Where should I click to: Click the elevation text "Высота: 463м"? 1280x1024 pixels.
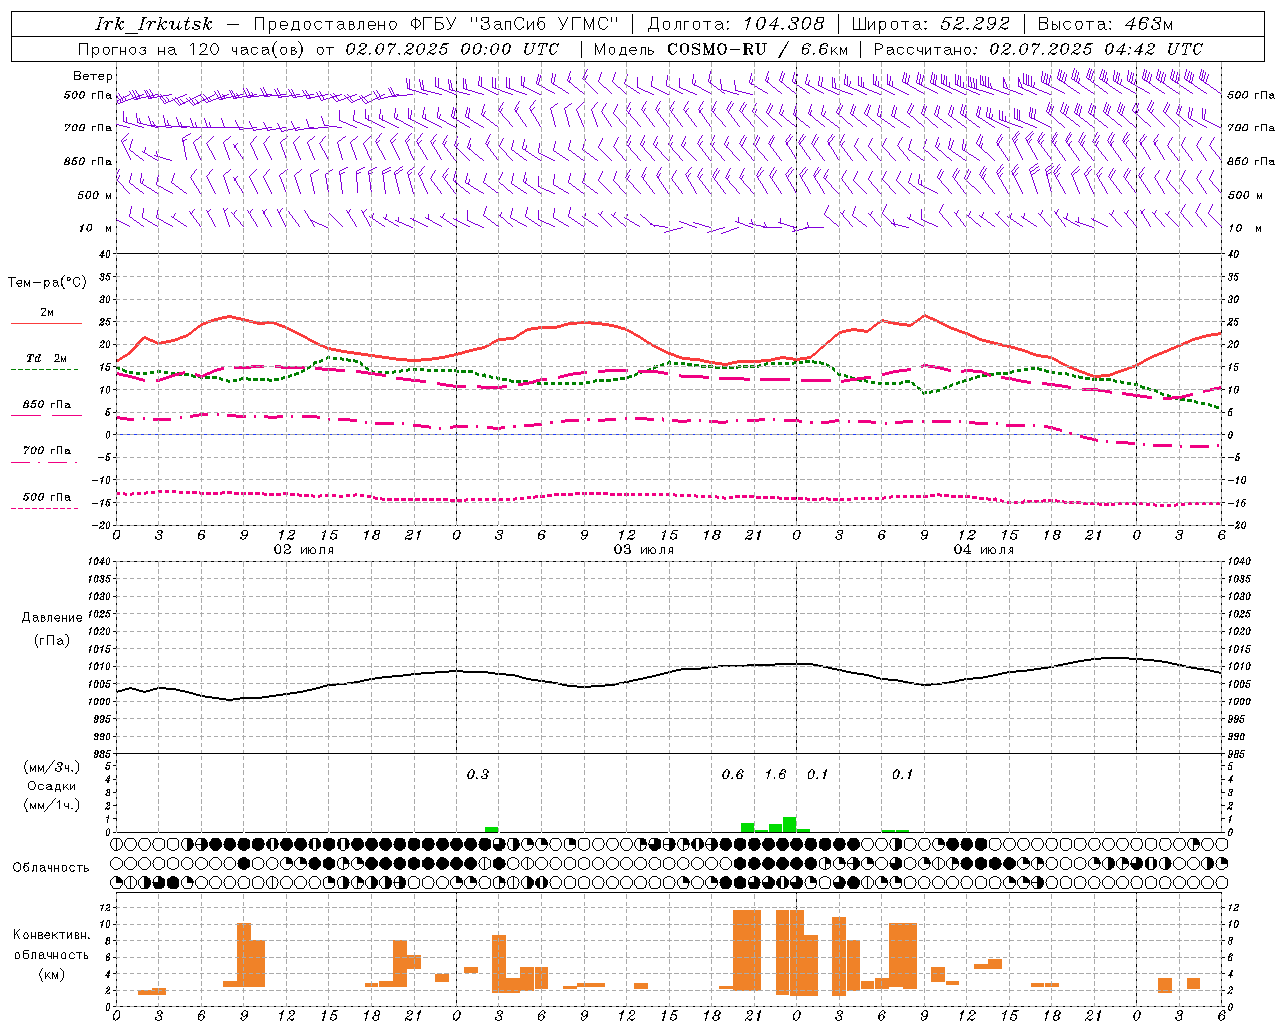point(1105,24)
